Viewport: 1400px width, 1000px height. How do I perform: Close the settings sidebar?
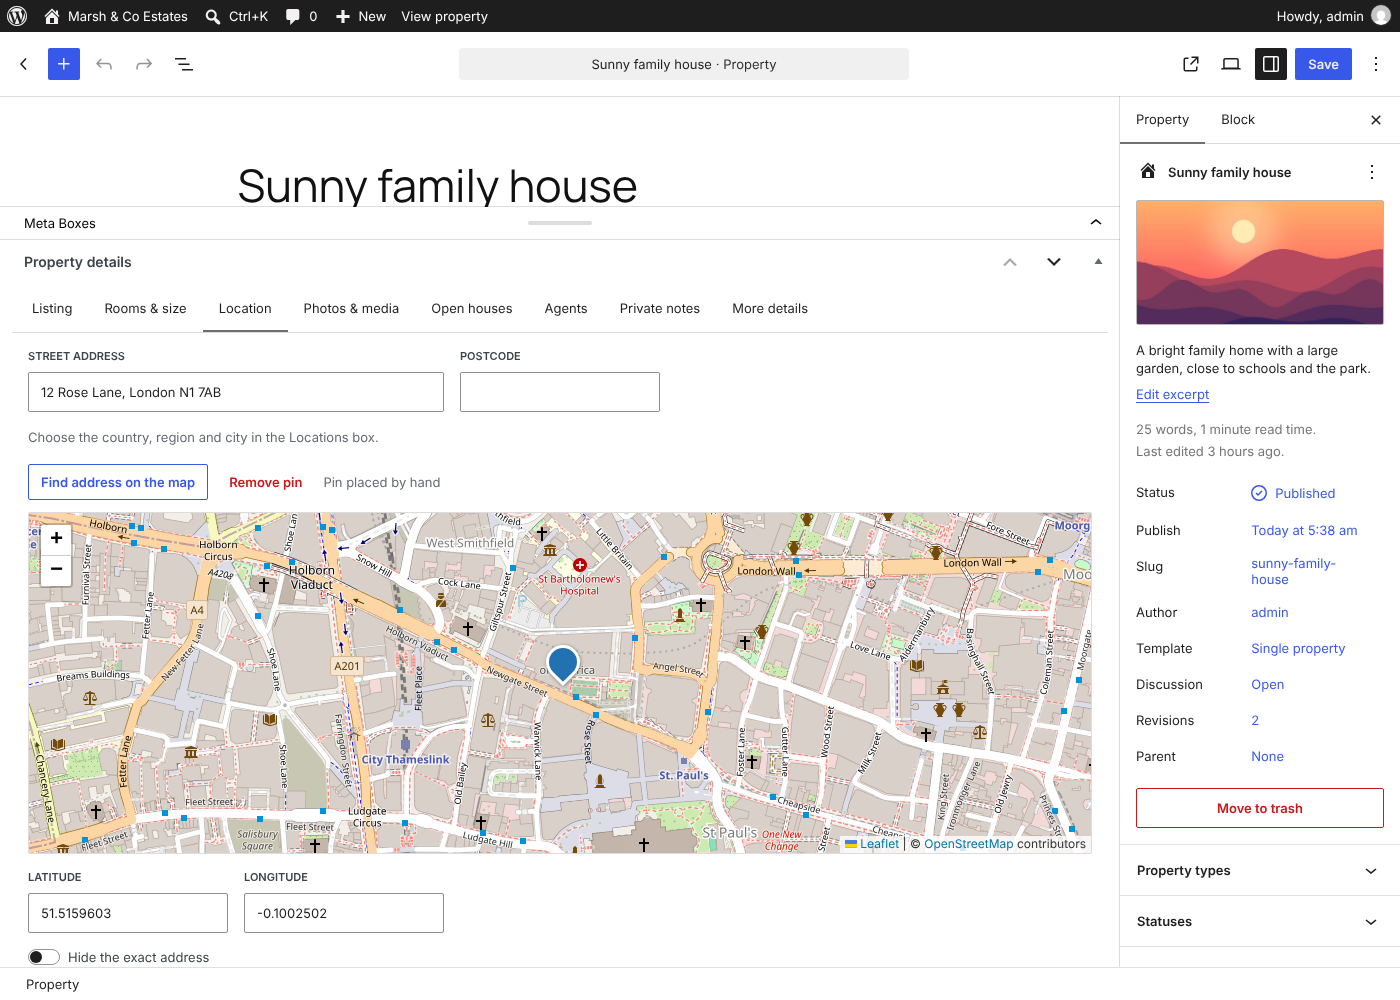point(1376,120)
